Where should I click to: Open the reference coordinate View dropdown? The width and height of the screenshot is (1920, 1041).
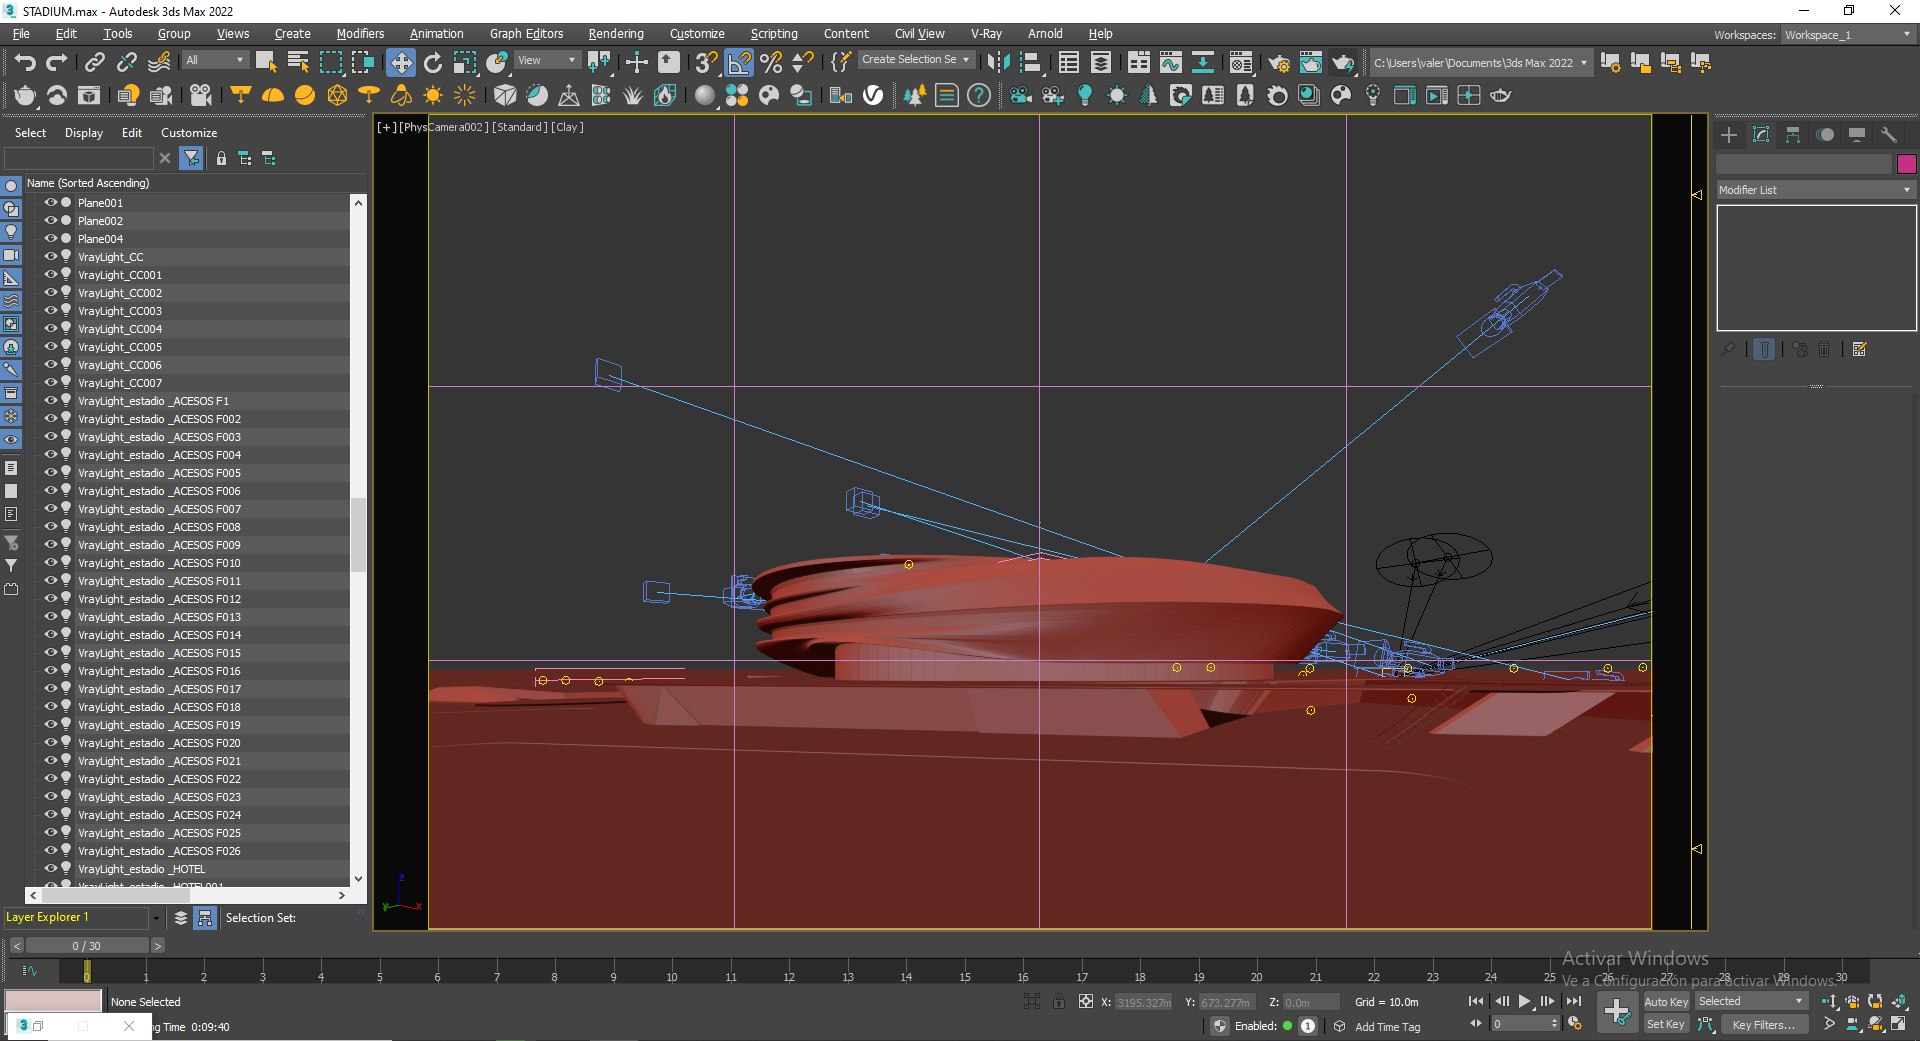[x=546, y=61]
